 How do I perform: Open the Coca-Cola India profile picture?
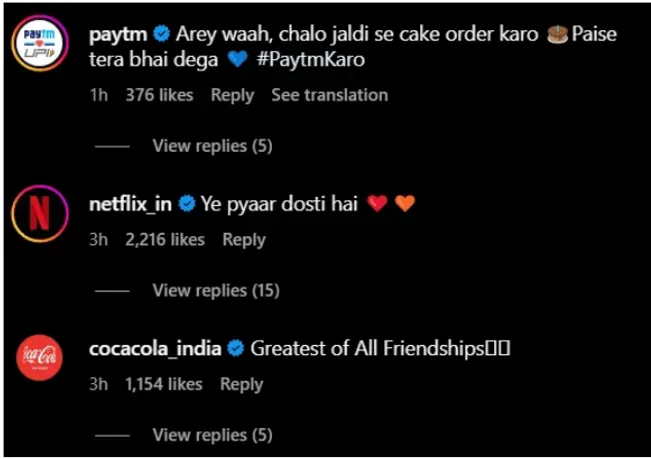coord(40,357)
